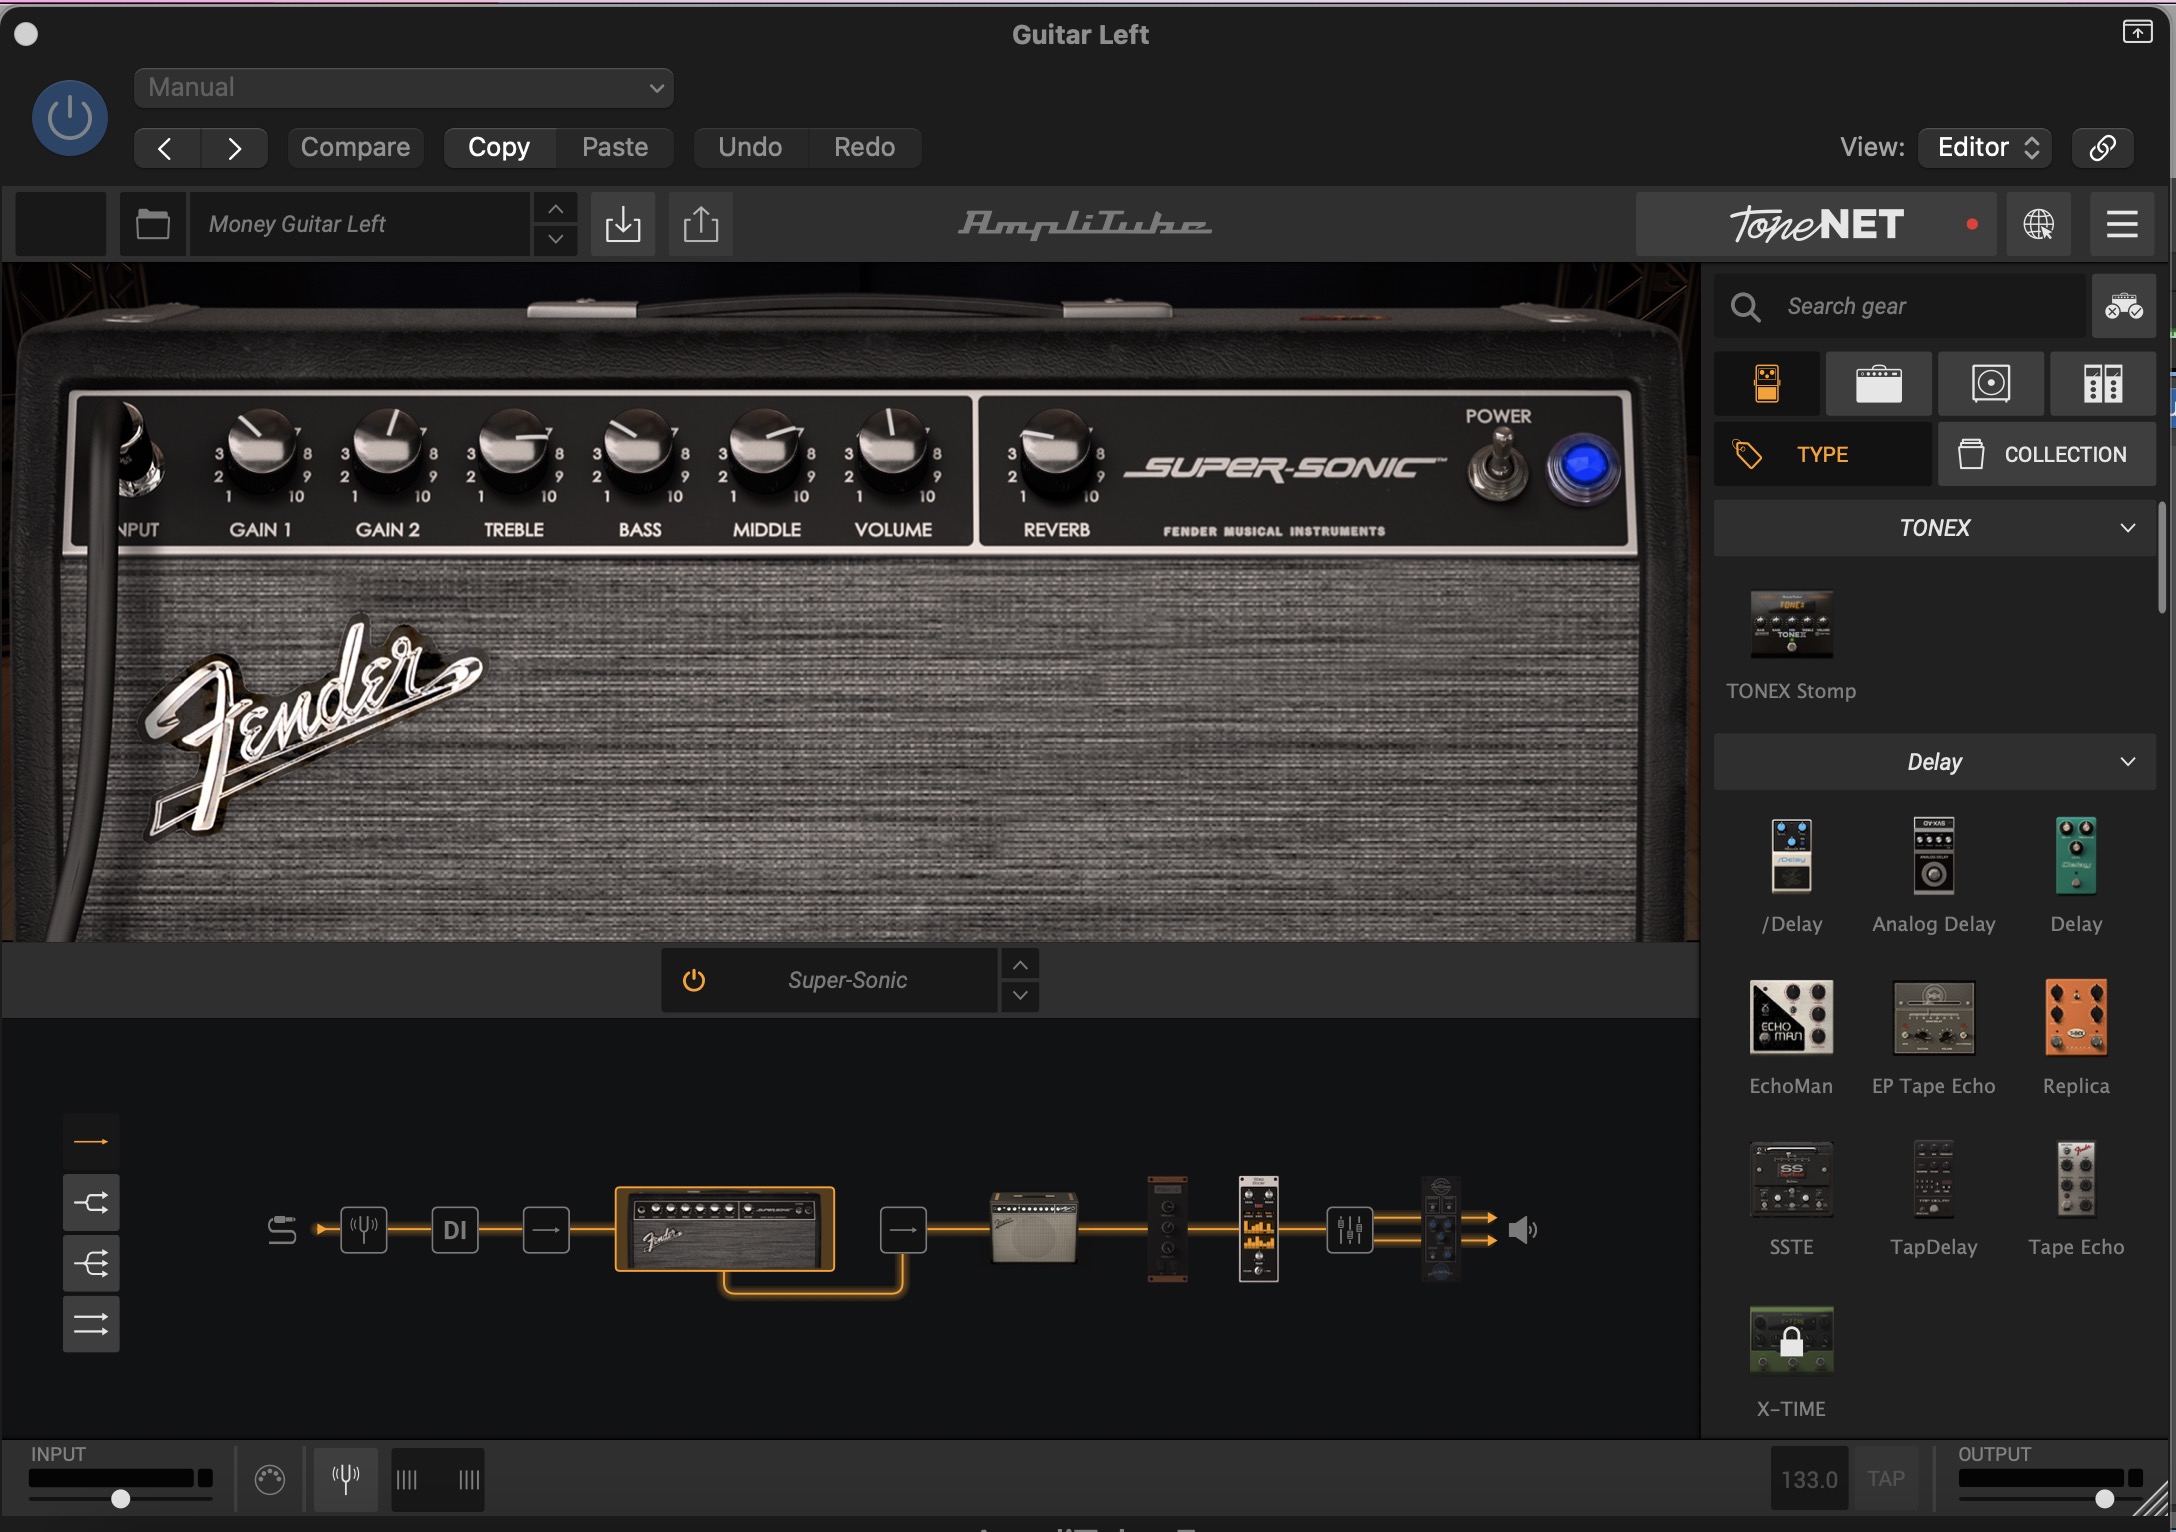Image resolution: width=2176 pixels, height=1532 pixels.
Task: Click the Compare button
Action: pos(355,147)
